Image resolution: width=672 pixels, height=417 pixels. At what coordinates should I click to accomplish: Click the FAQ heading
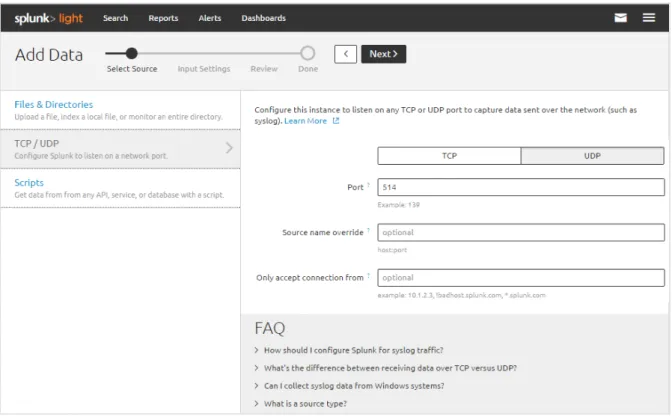(270, 328)
